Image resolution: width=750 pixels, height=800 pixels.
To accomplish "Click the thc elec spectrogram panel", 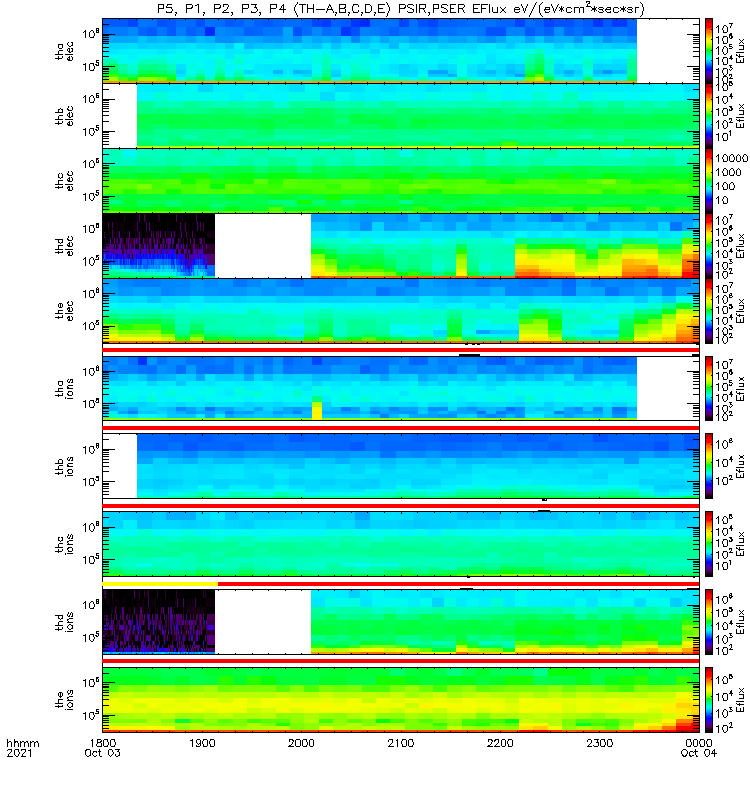I will (401, 181).
